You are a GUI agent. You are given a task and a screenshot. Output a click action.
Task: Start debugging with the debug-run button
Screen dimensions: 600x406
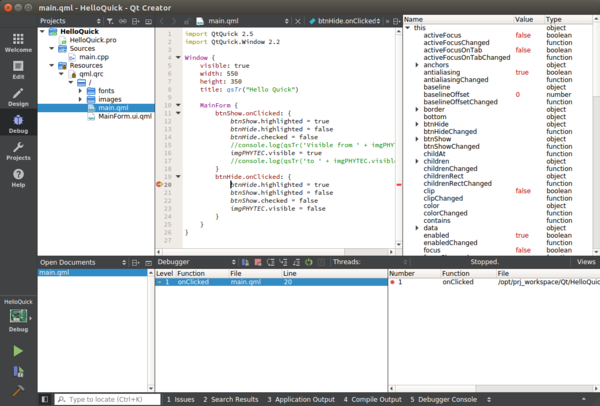pyautogui.click(x=18, y=371)
